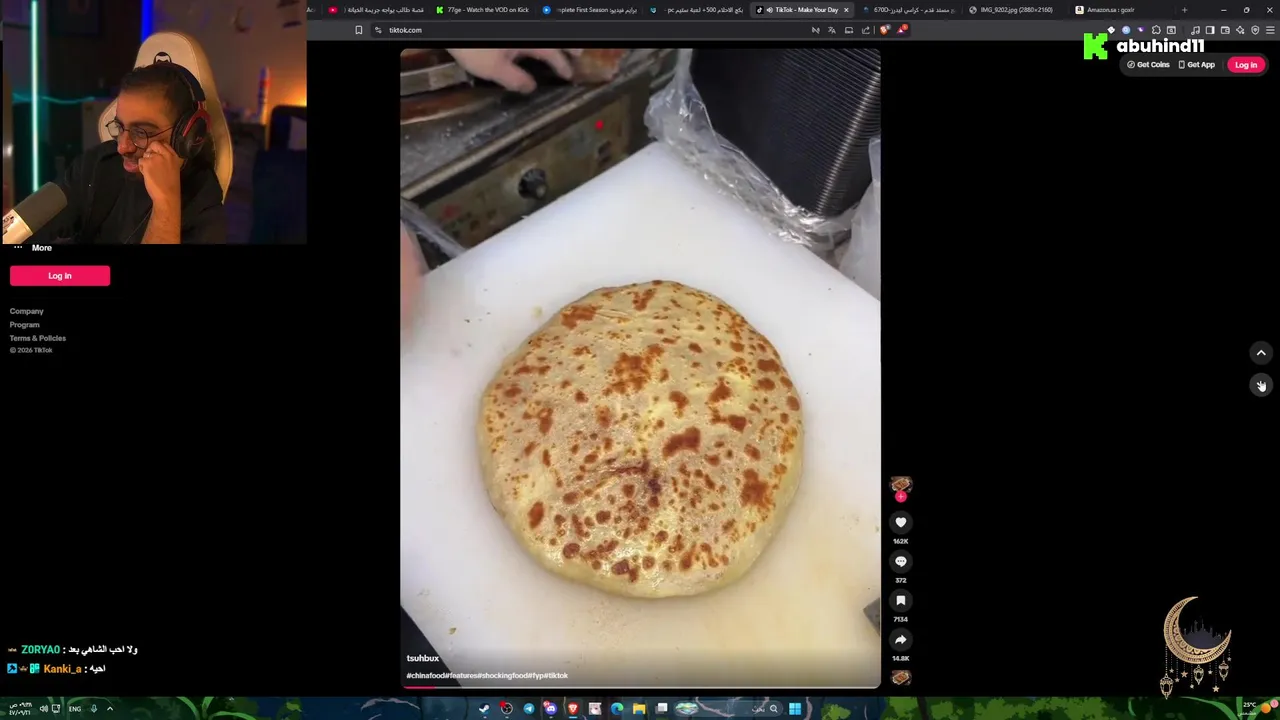Open the Brave Wallet icon
Viewport: 1280px width, 720px height.
coord(1225,30)
